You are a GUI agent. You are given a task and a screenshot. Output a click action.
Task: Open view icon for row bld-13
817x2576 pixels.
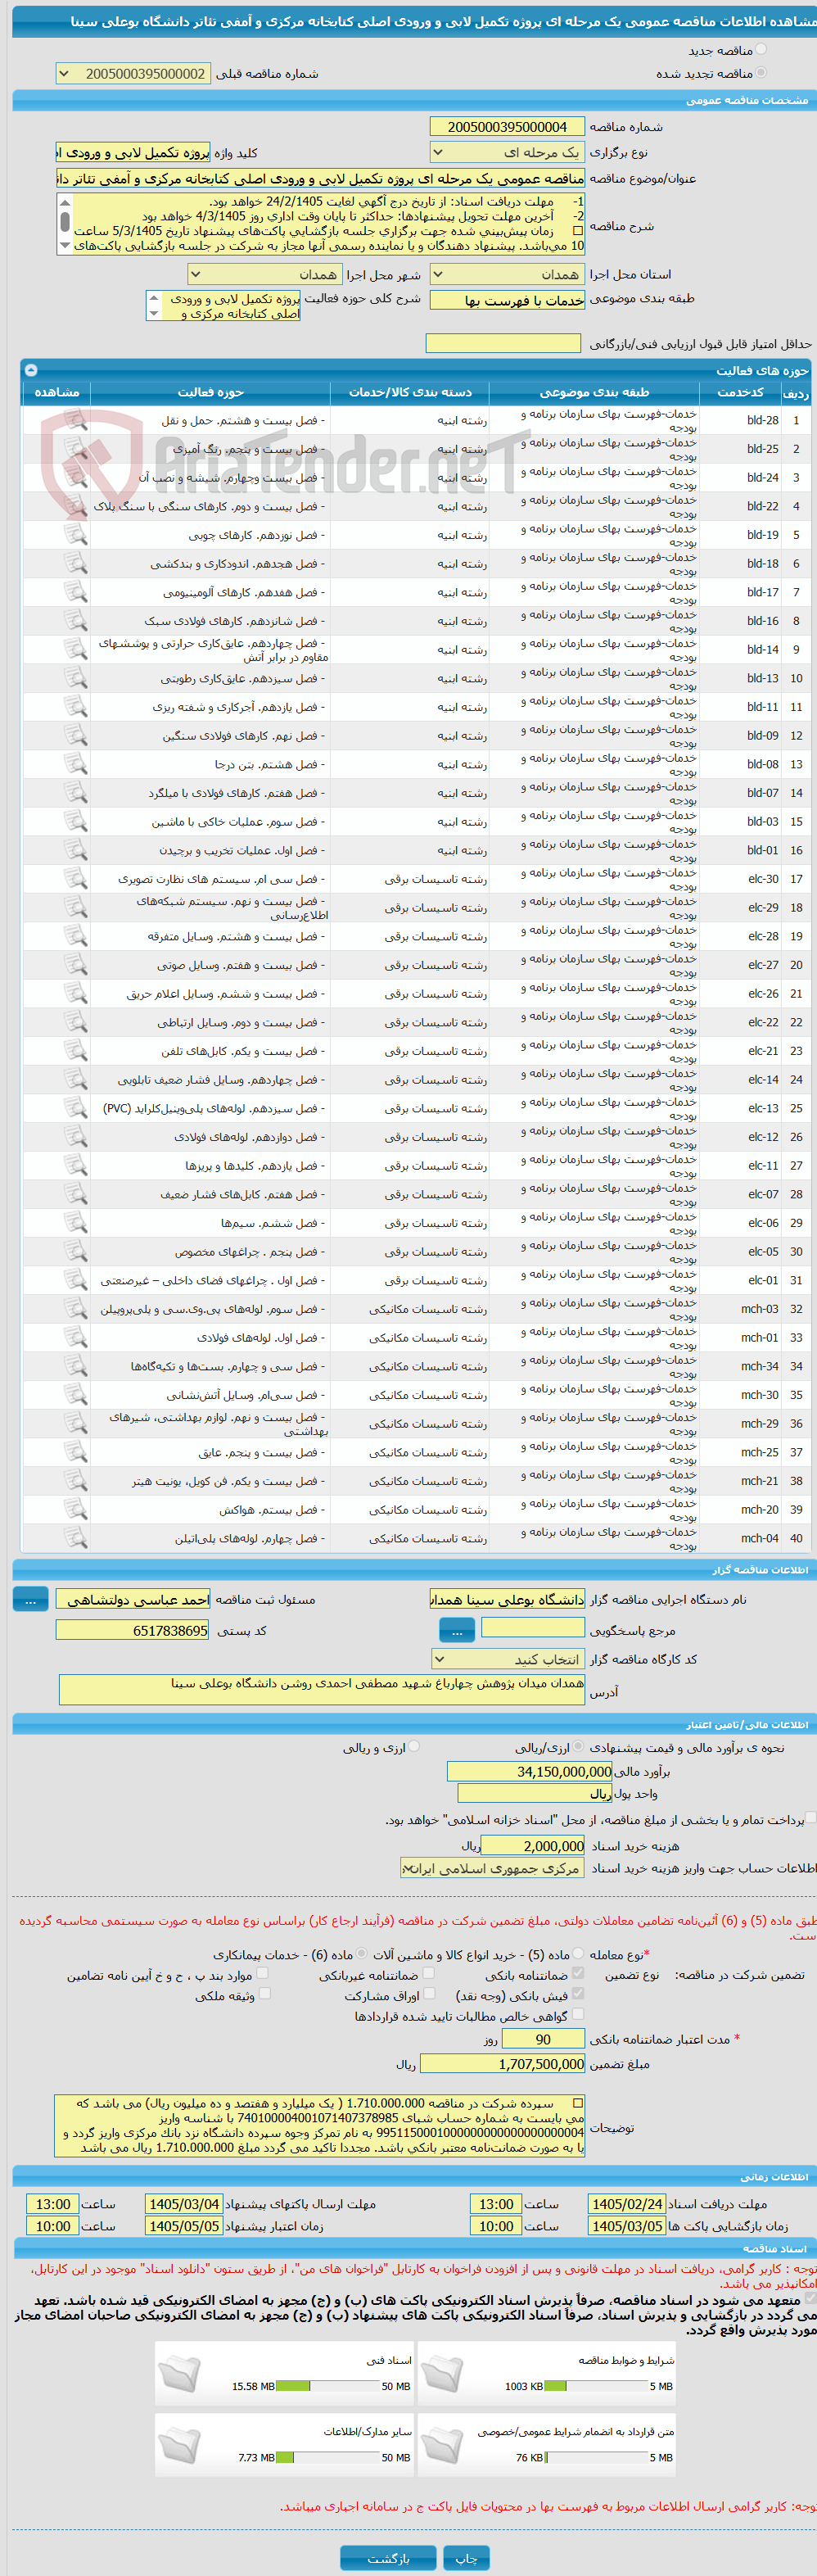[x=75, y=678]
